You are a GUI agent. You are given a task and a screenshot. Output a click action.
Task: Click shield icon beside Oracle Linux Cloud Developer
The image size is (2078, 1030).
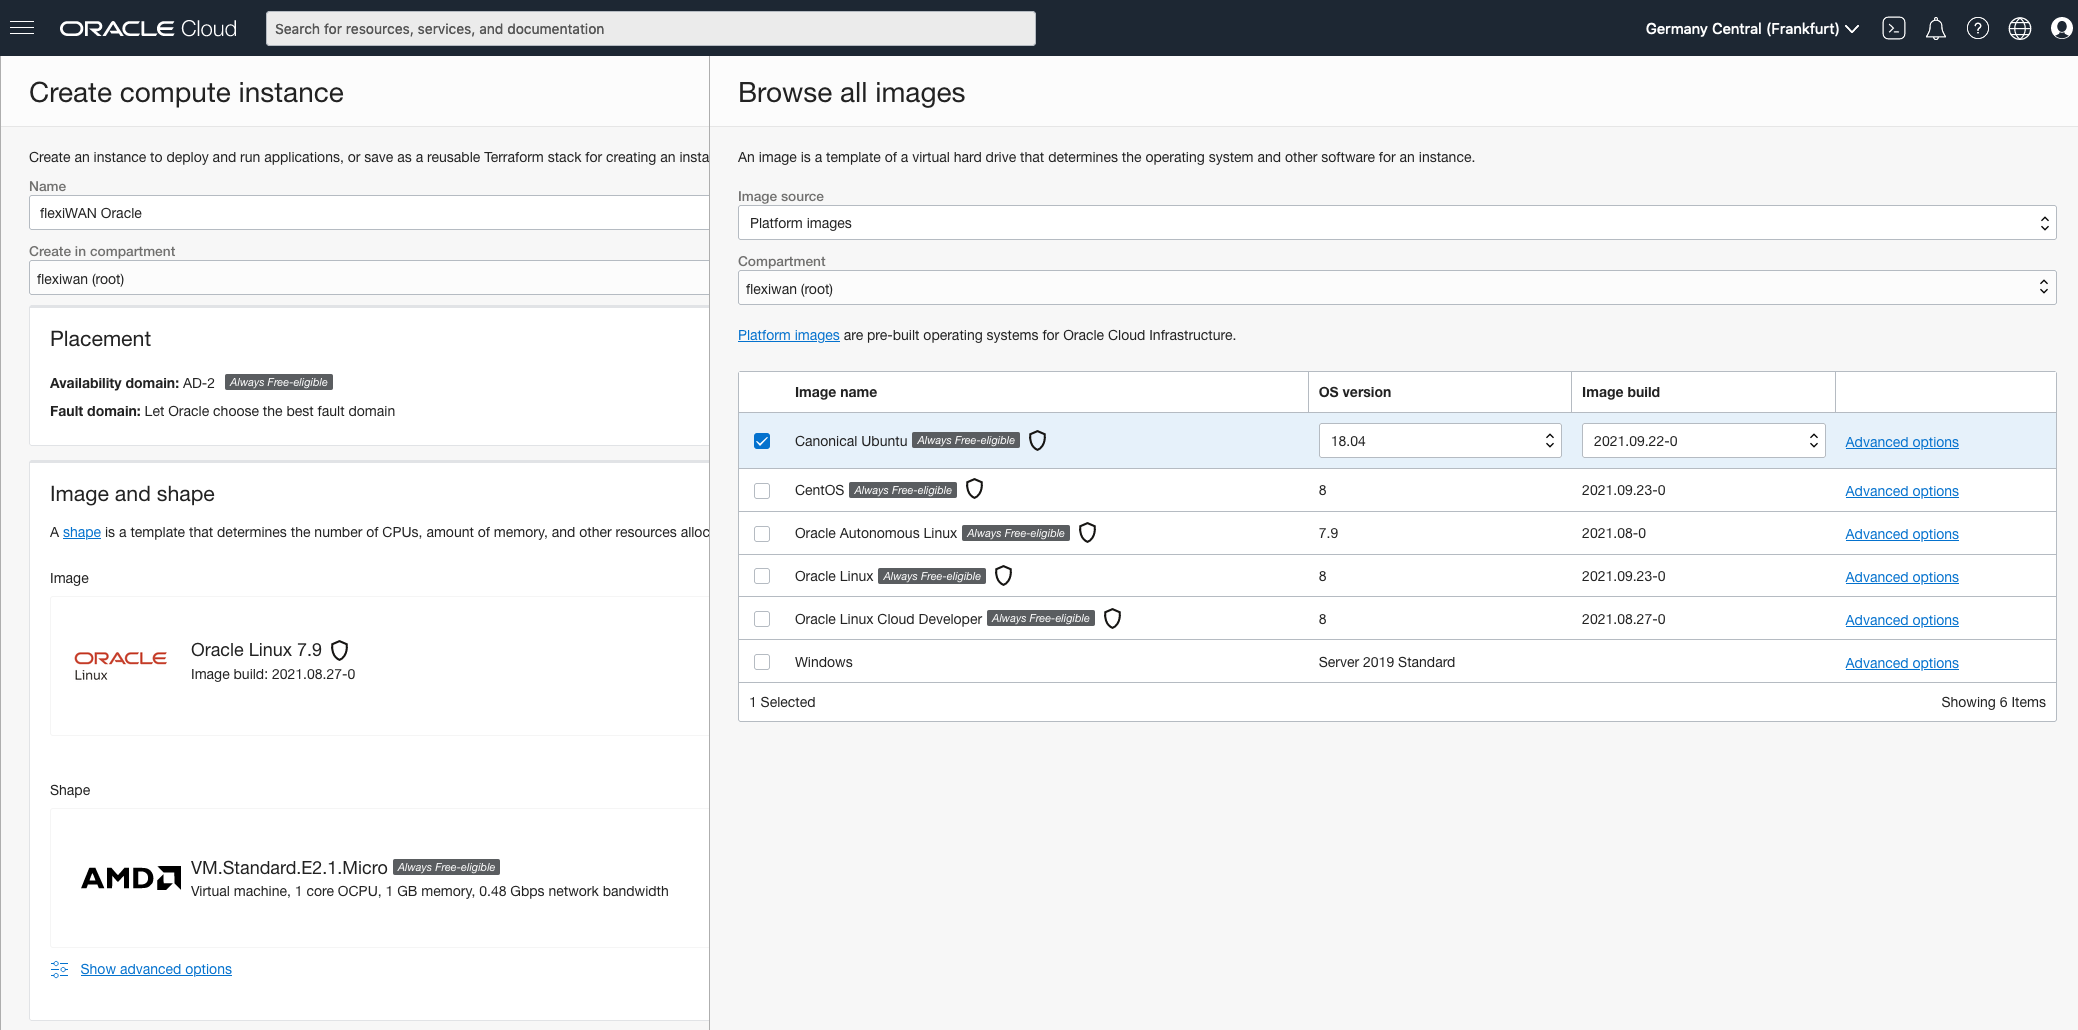coord(1112,619)
